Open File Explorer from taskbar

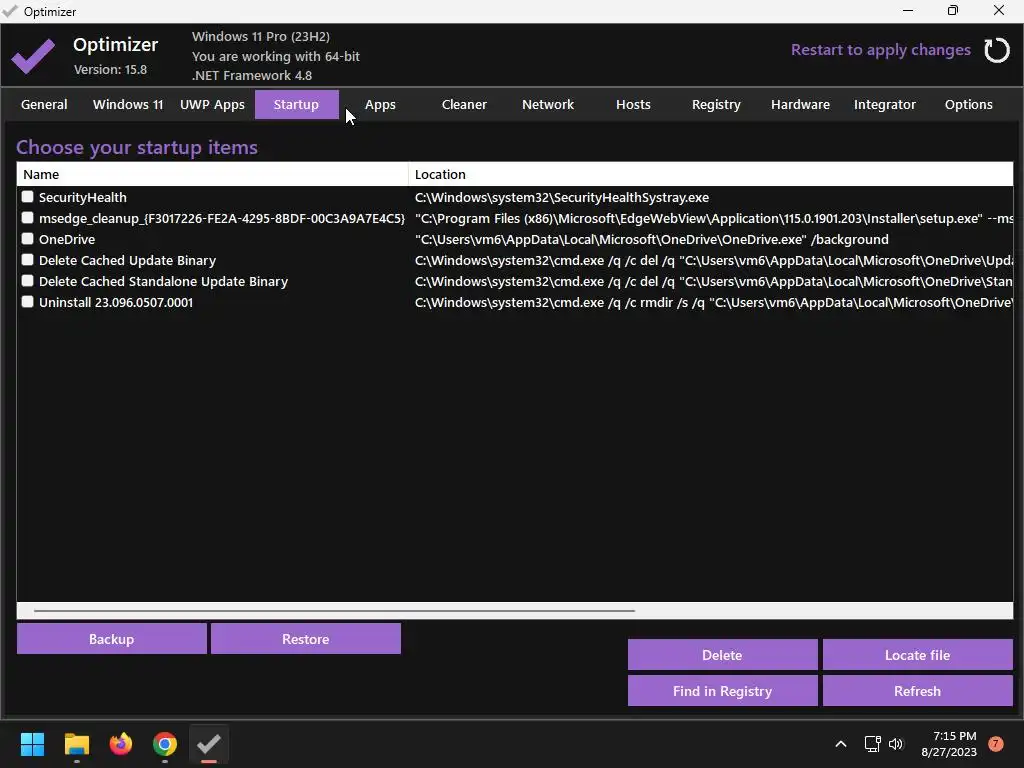[76, 744]
